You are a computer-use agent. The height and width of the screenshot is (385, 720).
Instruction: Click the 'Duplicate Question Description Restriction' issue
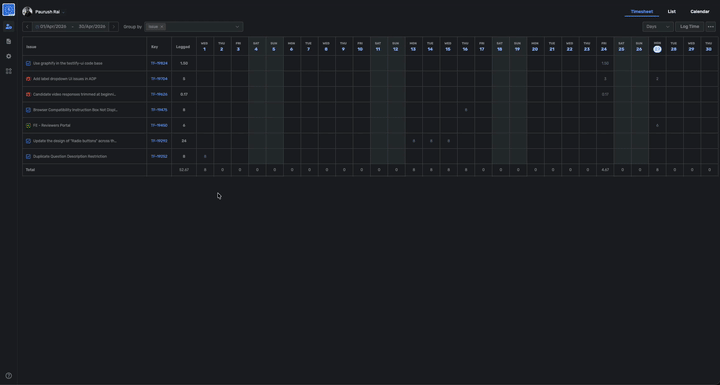(x=70, y=156)
